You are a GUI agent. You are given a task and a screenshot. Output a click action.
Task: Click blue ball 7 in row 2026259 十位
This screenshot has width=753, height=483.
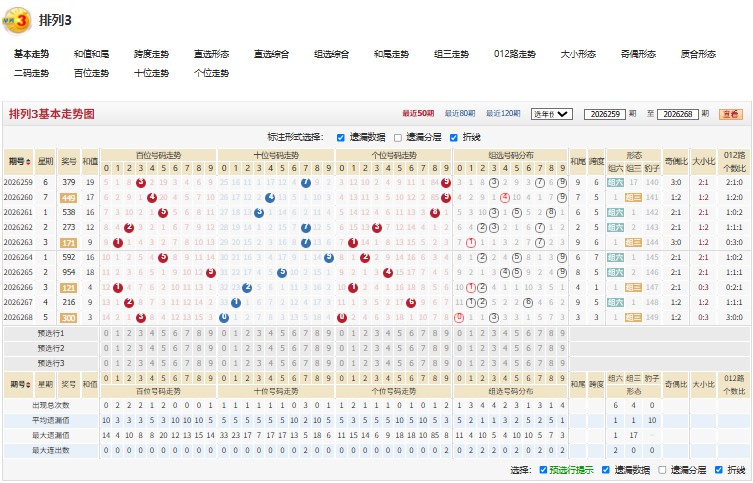(x=305, y=182)
